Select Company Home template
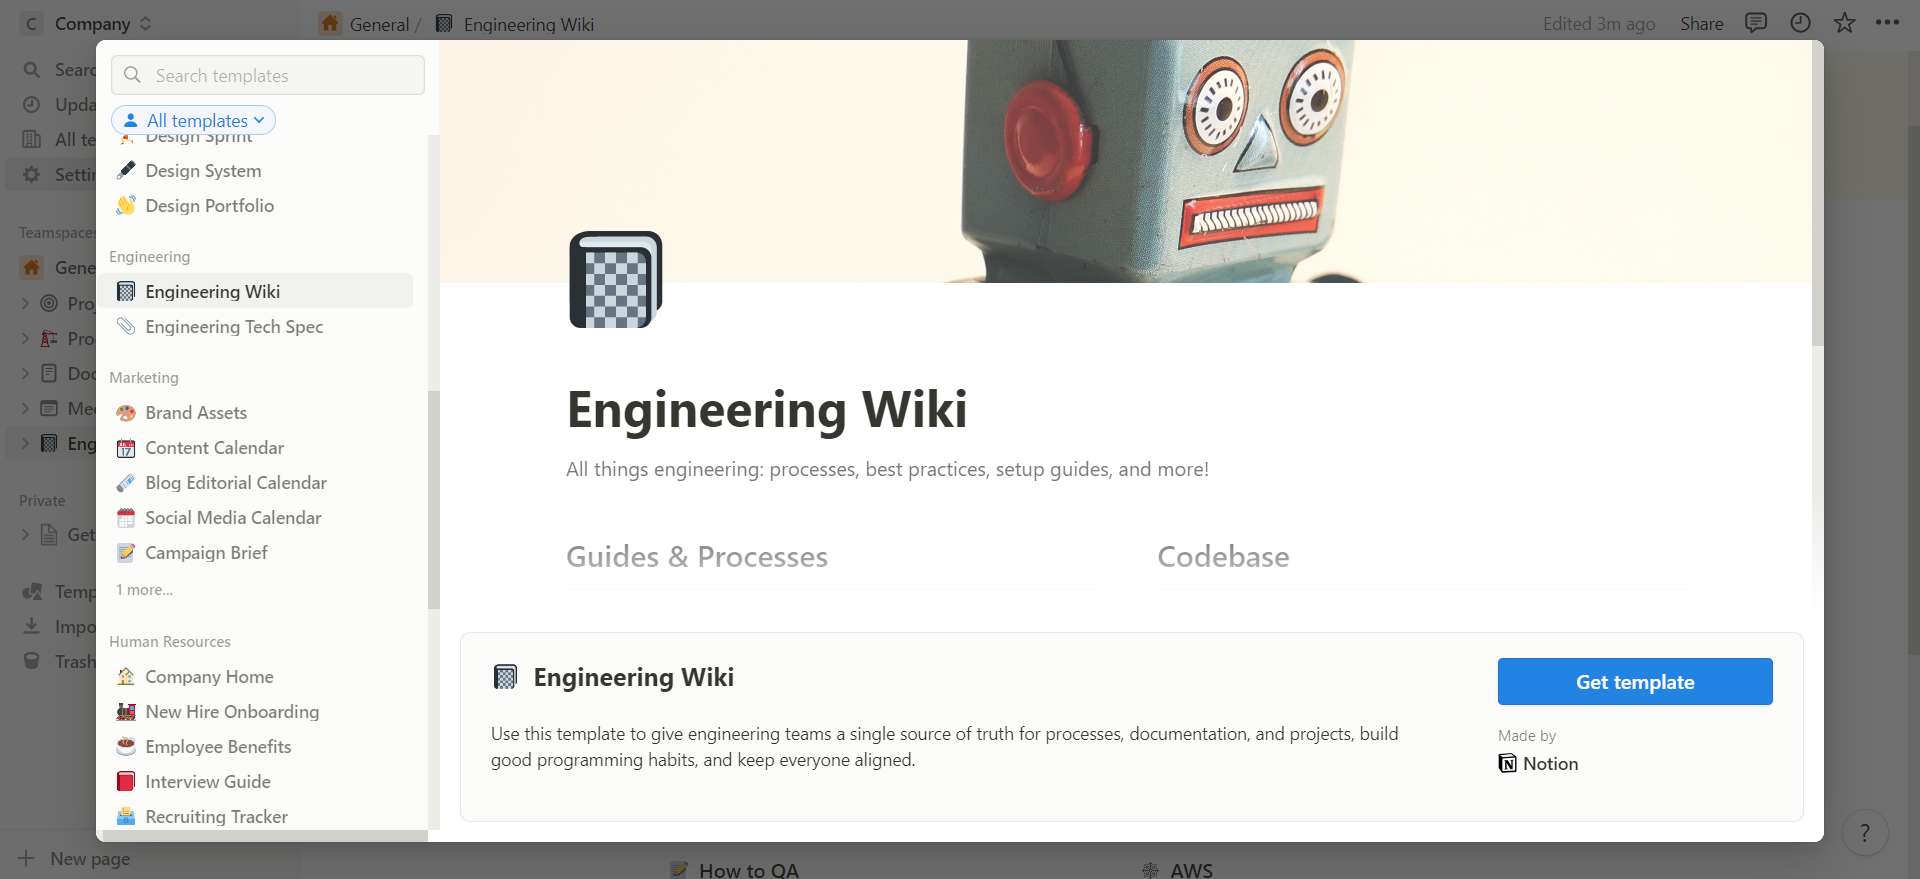This screenshot has height=879, width=1920. pyautogui.click(x=258, y=676)
